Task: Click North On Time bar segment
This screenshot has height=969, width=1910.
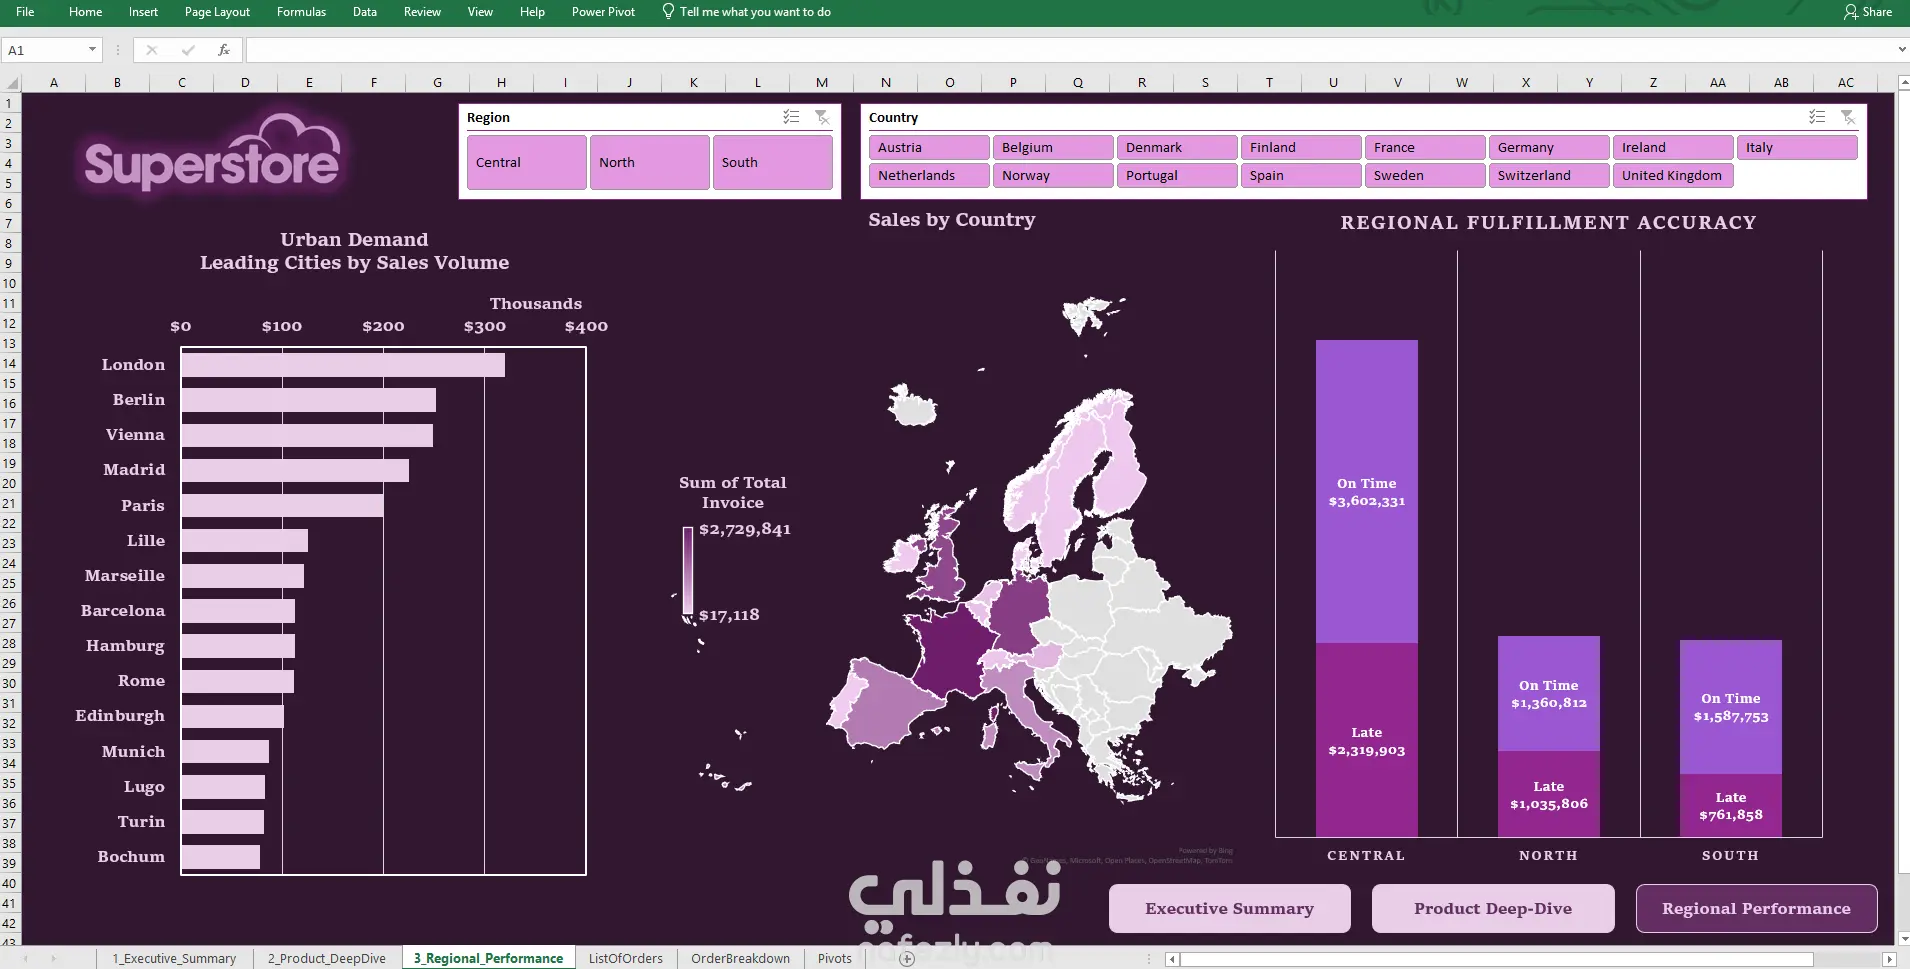Action: point(1548,693)
